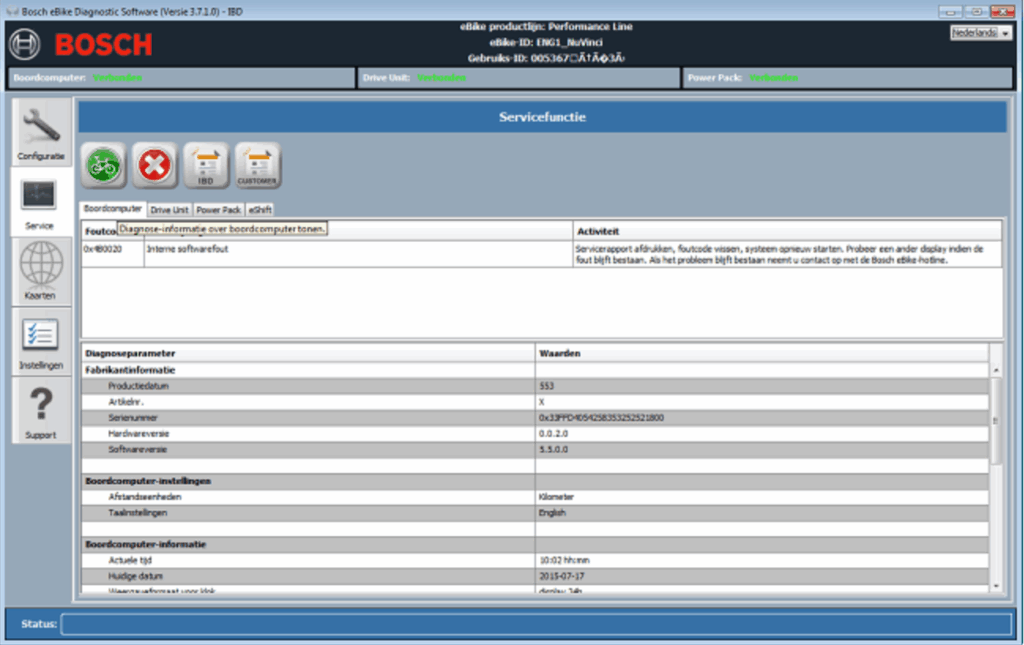Click the software version value 5.5.0.0
The width and height of the screenshot is (1024, 645).
[554, 449]
